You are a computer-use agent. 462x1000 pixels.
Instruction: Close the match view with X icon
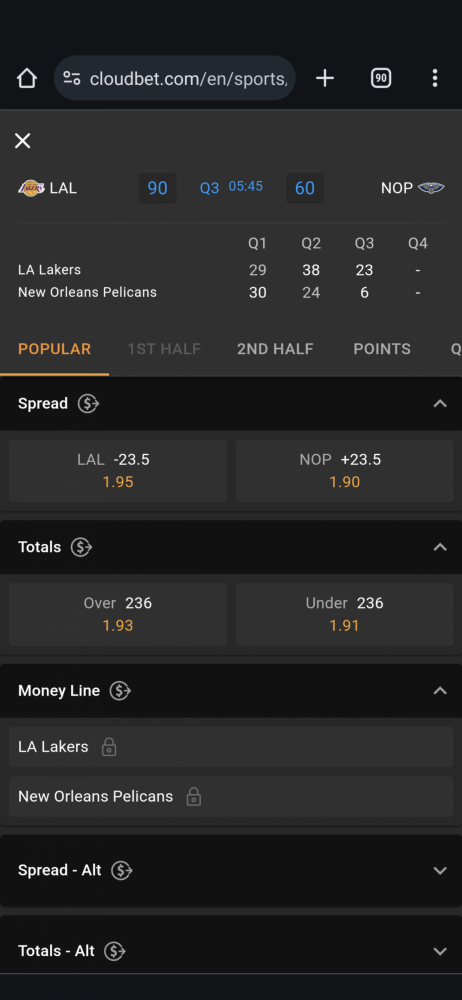coord(22,141)
